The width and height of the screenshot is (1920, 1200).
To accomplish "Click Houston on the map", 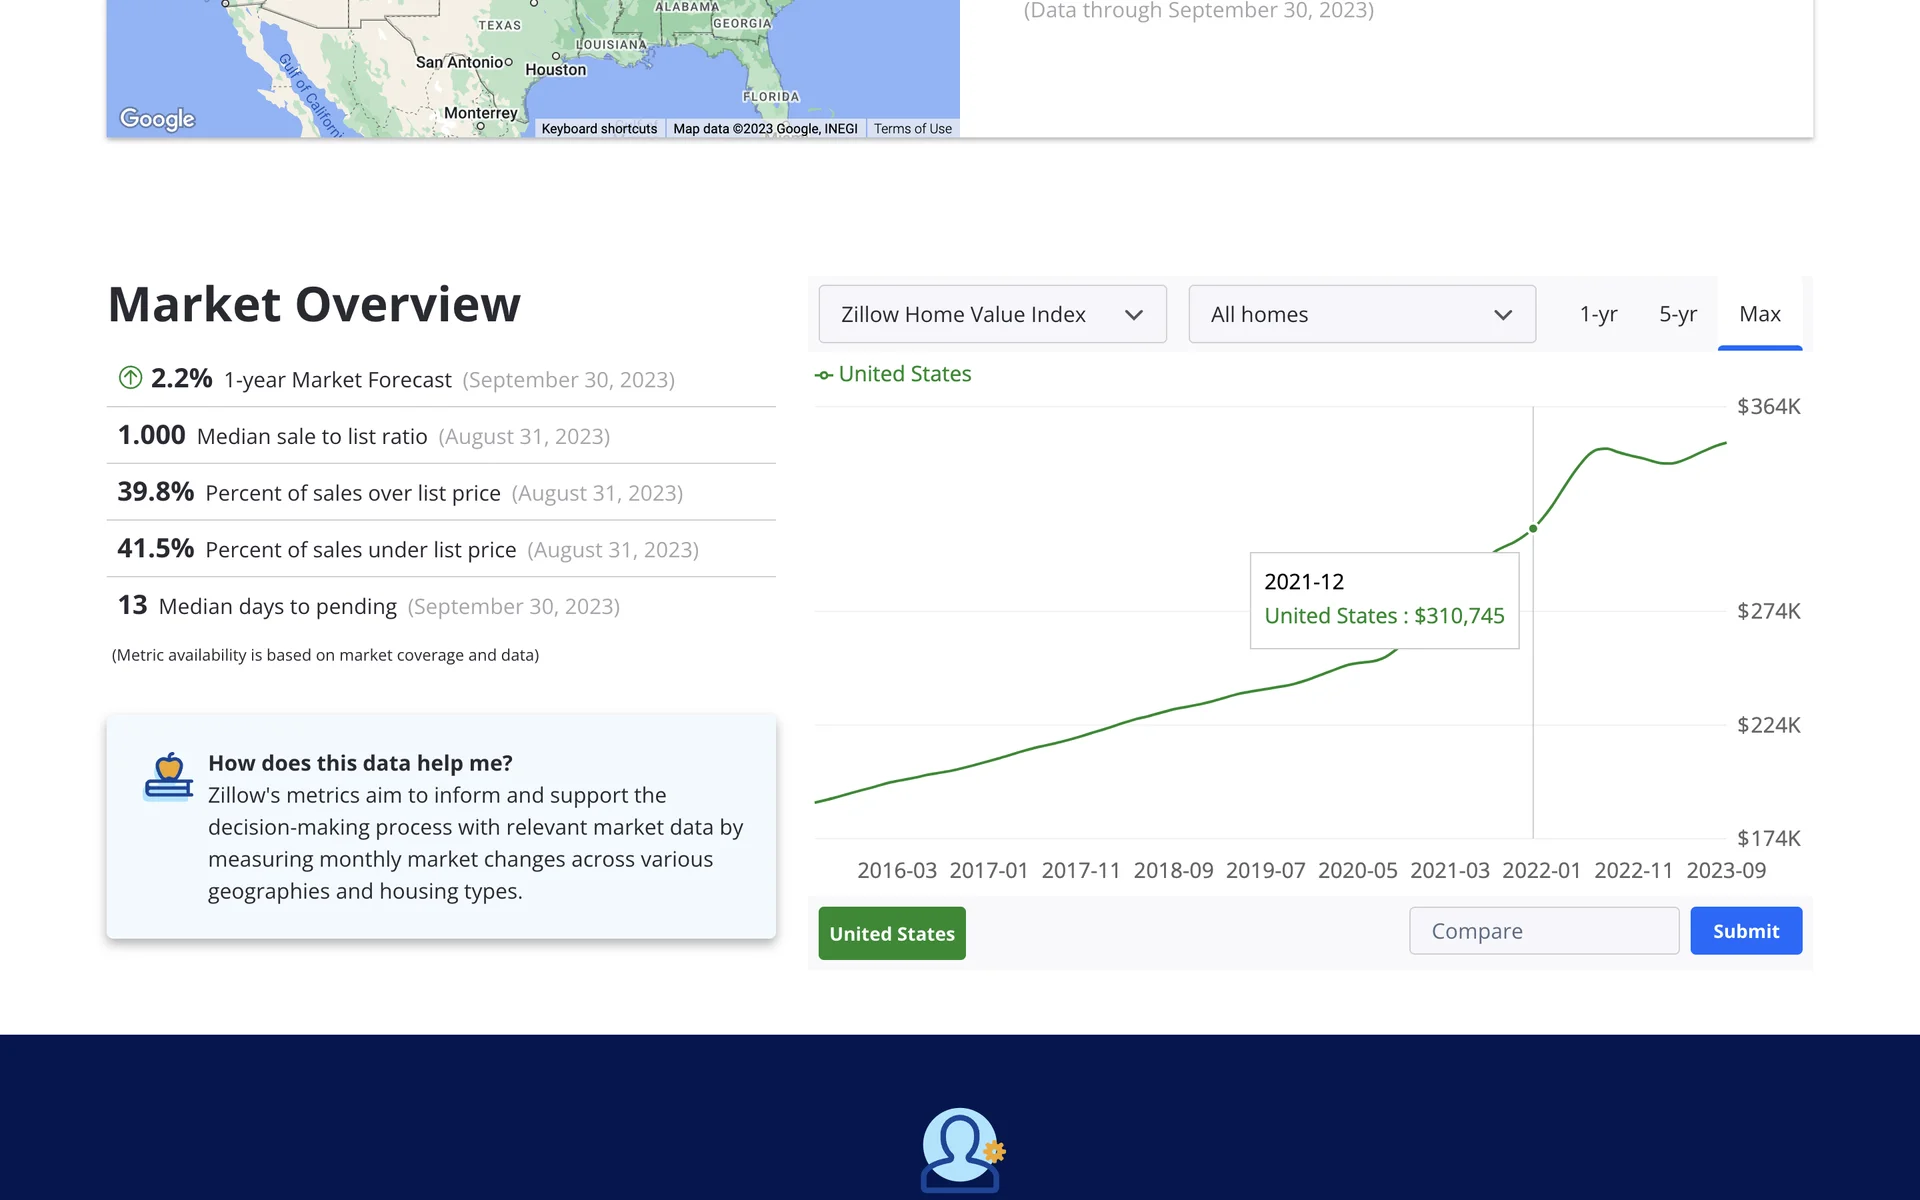I will pyautogui.click(x=556, y=68).
